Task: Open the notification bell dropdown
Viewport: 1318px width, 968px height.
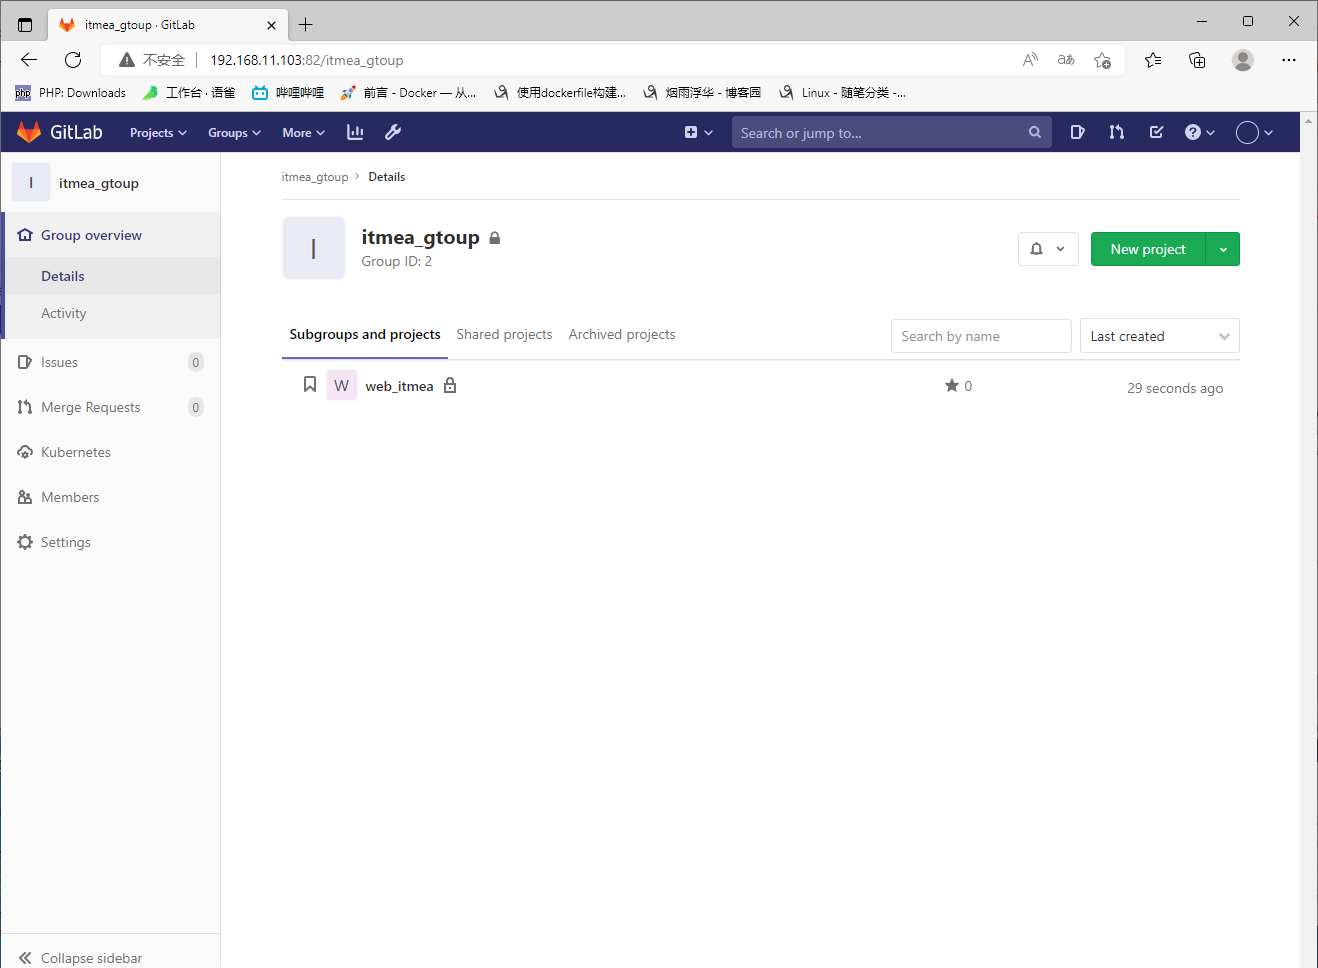Action: click(x=1048, y=249)
